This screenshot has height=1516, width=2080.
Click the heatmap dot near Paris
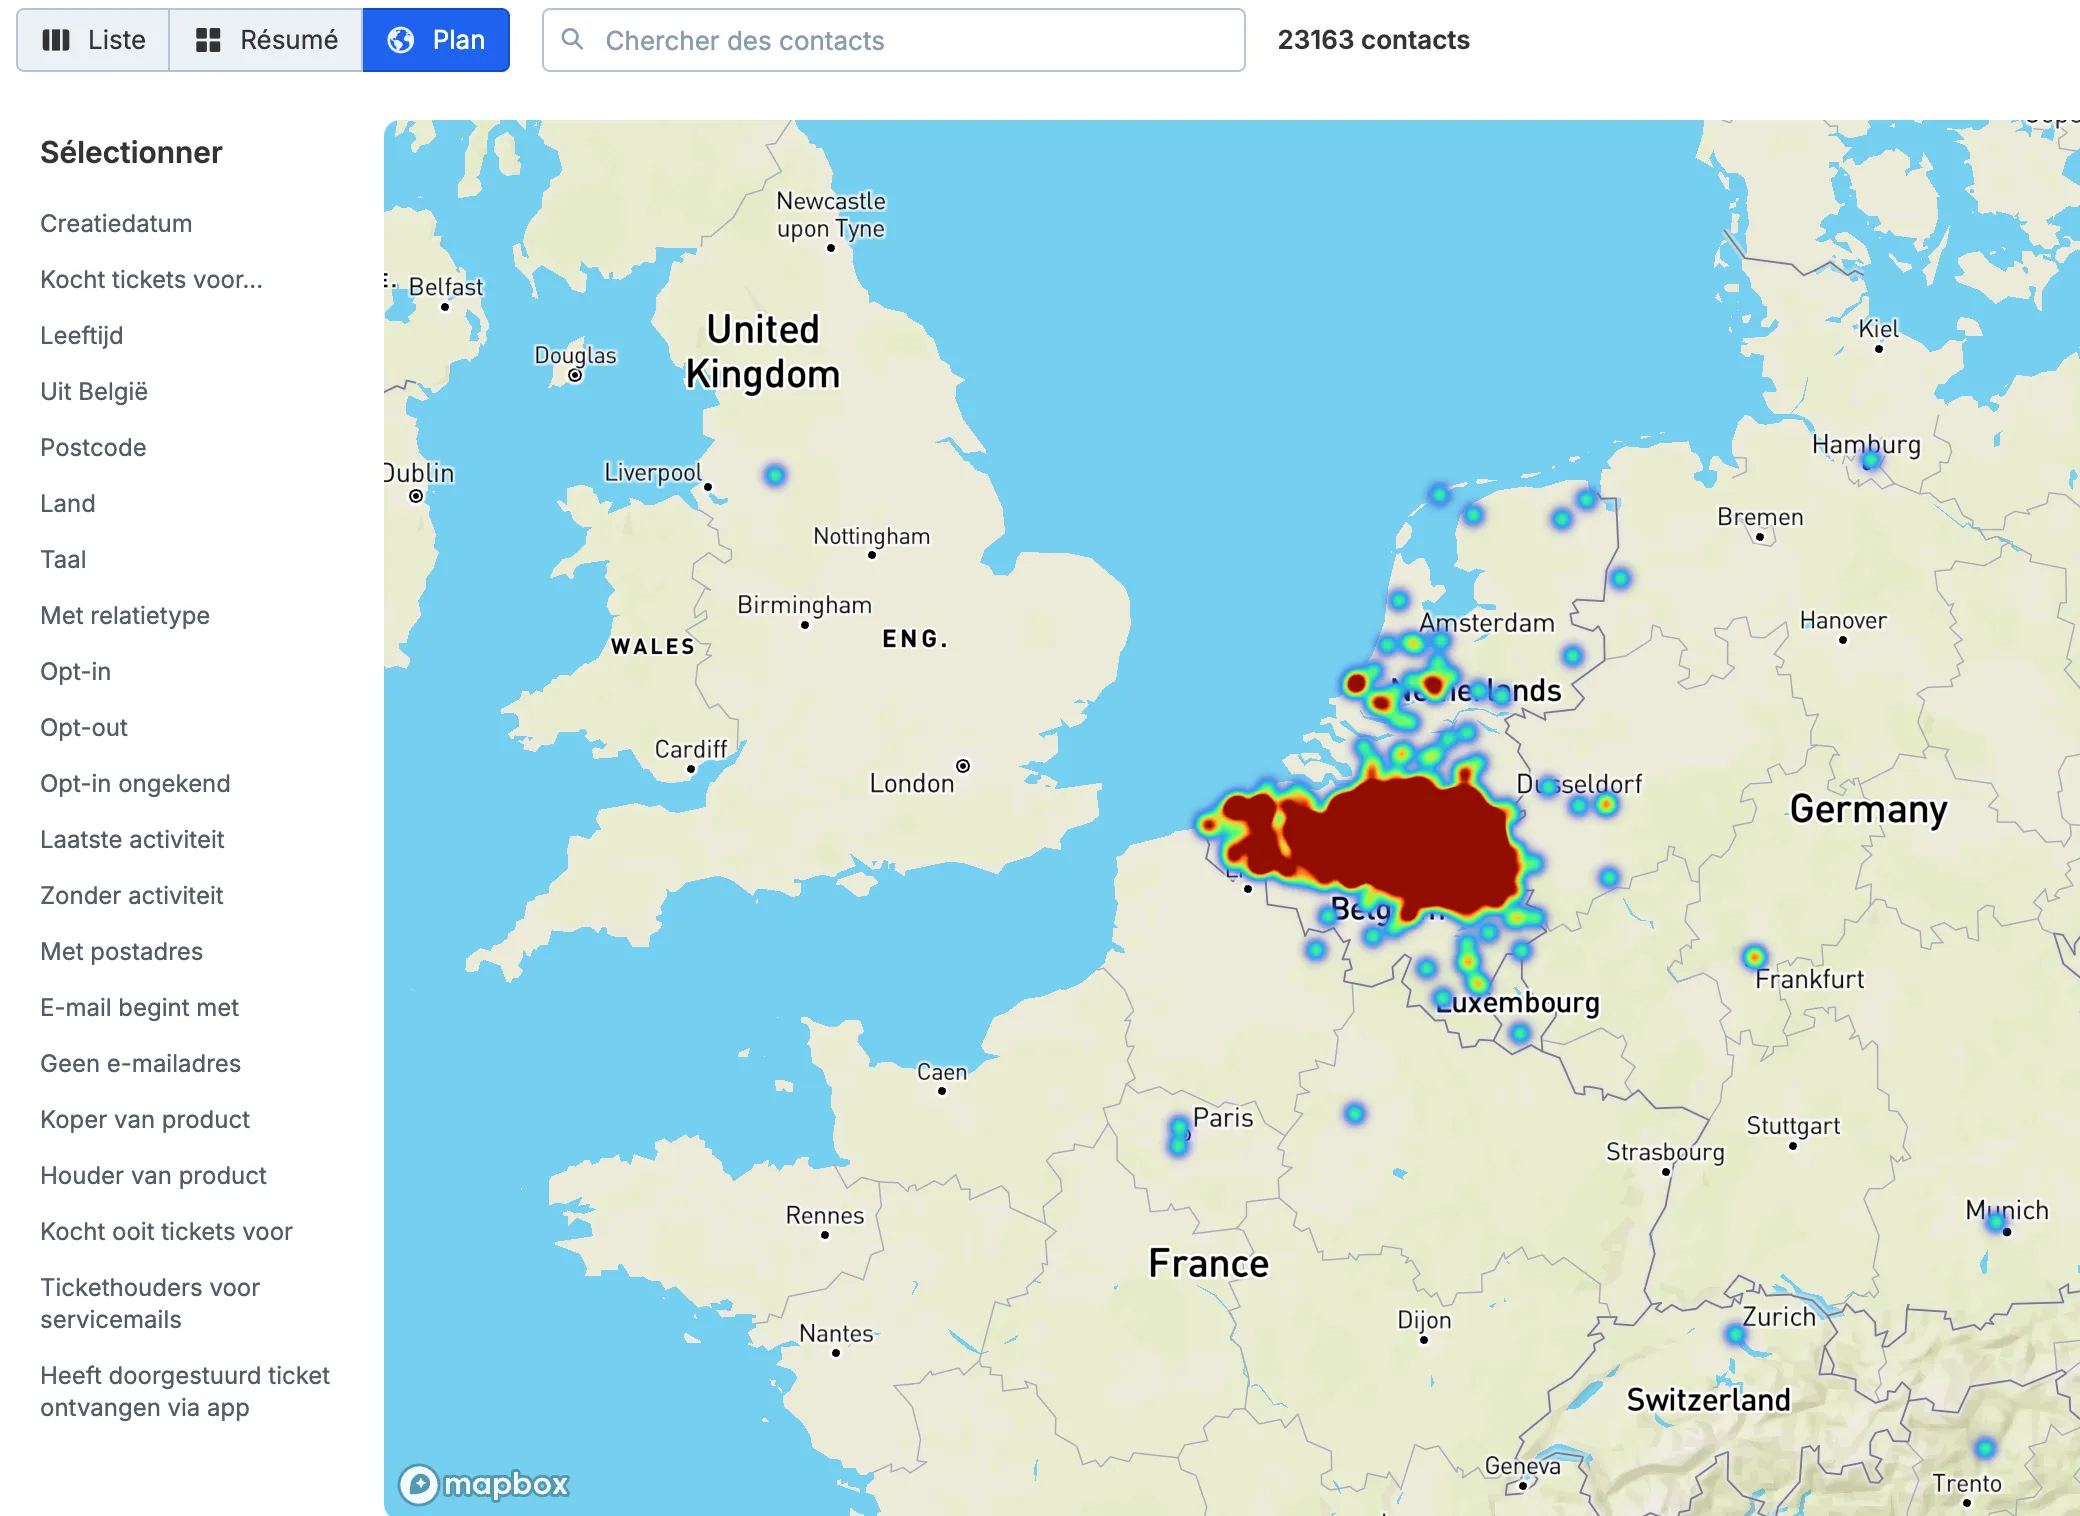click(1179, 1135)
